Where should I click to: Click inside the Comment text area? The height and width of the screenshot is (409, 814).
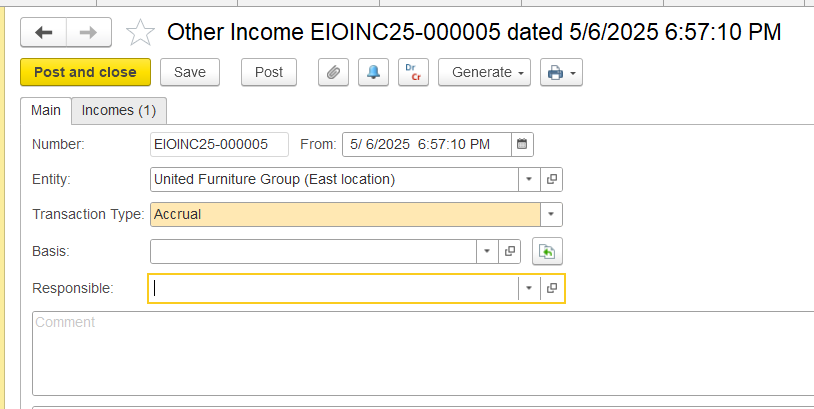(423, 353)
